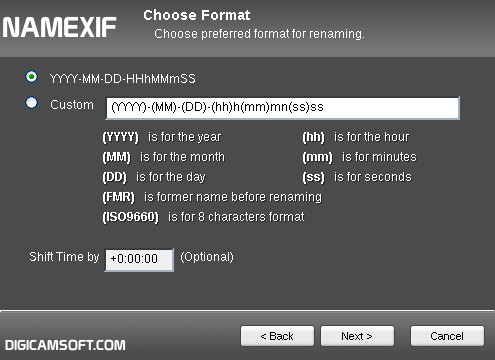Click the Custom option label
This screenshot has width=495, height=360.
72,105
